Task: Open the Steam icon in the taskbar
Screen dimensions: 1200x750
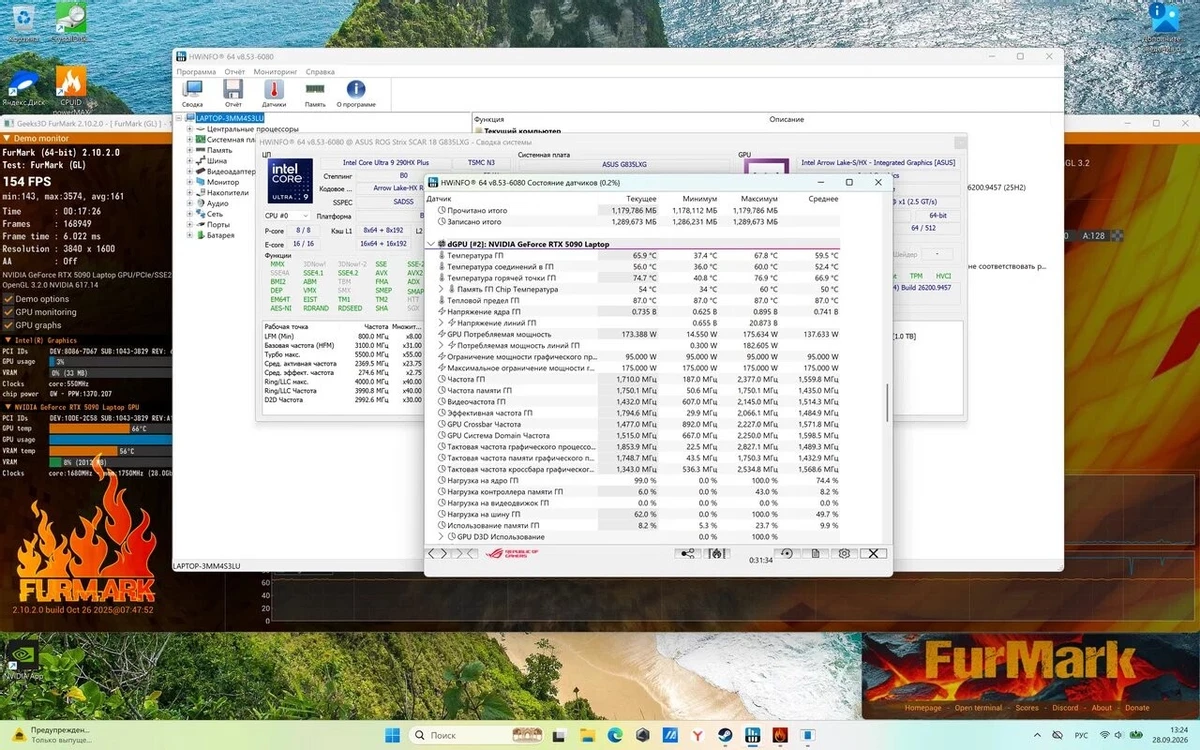Action: (725, 735)
